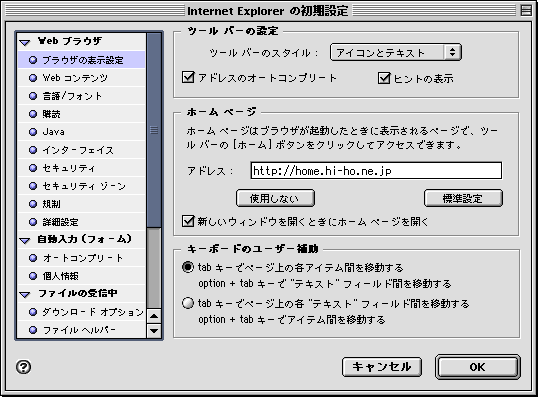Image resolution: width=538 pixels, height=397 pixels.
Task: Click the 使用しない button
Action: pos(275,198)
